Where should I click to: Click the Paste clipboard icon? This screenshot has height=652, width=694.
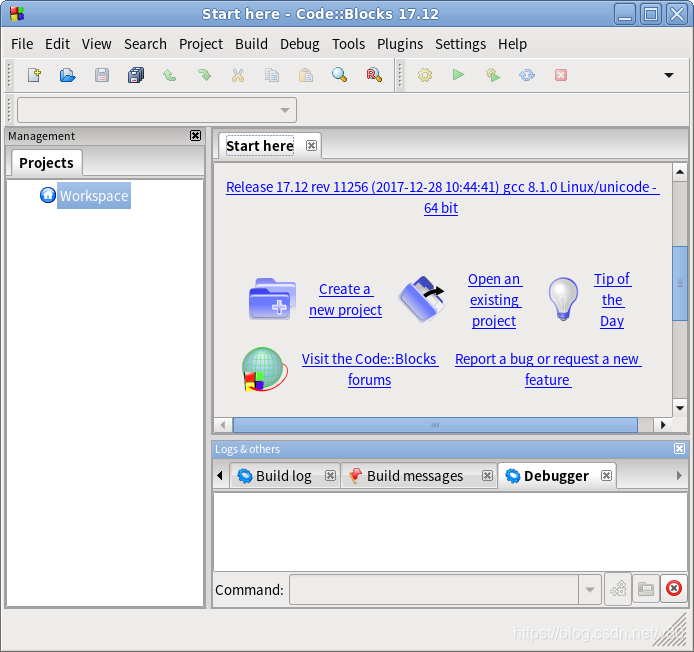tap(306, 75)
